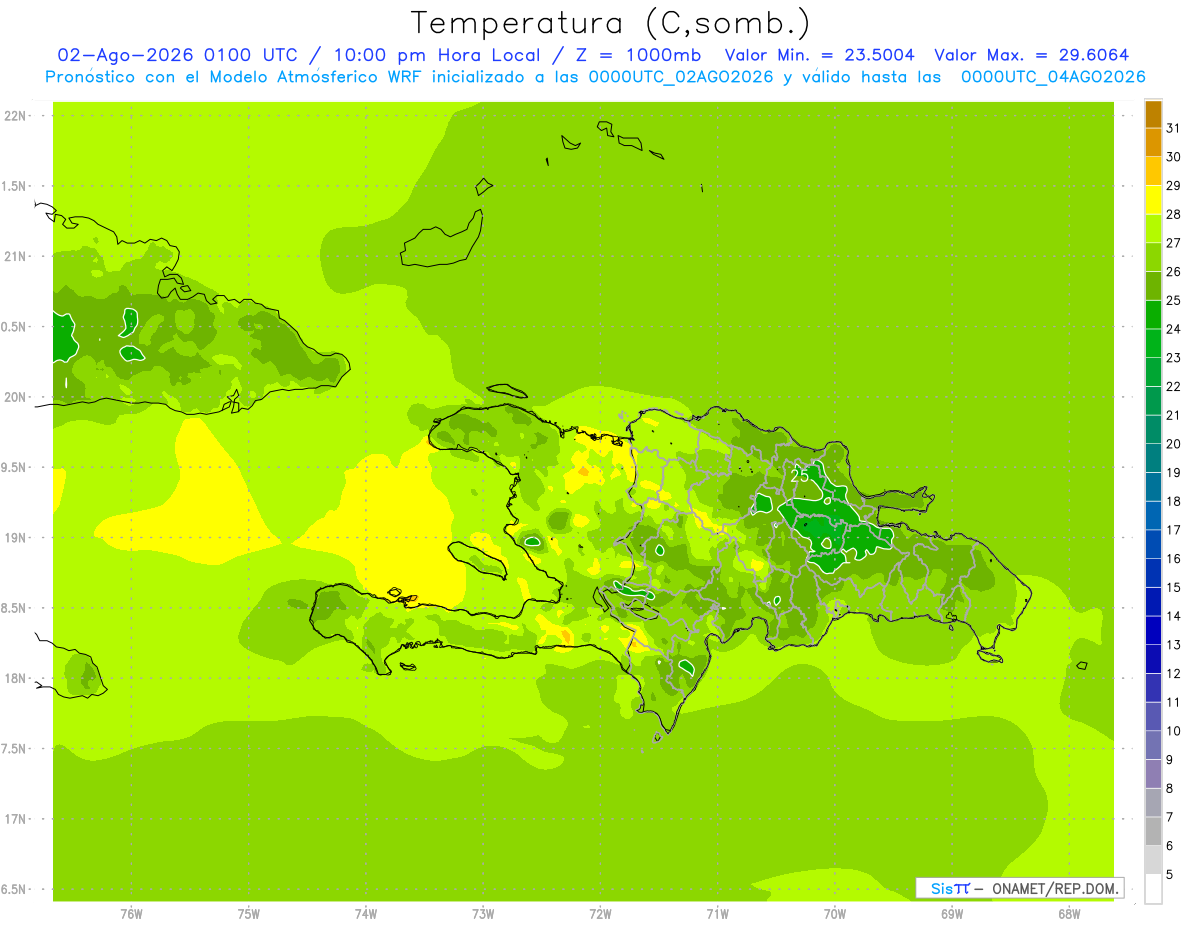Viewport: 1200px width, 927px height.
Task: Click the "76W" longitude axis label
Action: pyautogui.click(x=131, y=913)
